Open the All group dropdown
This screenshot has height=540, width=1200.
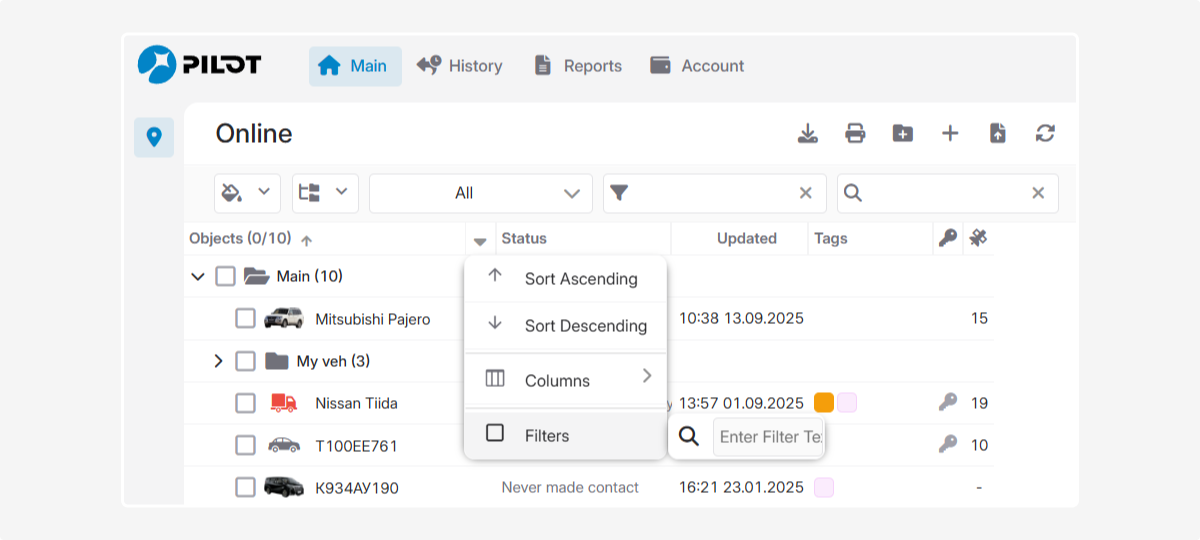[x=480, y=193]
